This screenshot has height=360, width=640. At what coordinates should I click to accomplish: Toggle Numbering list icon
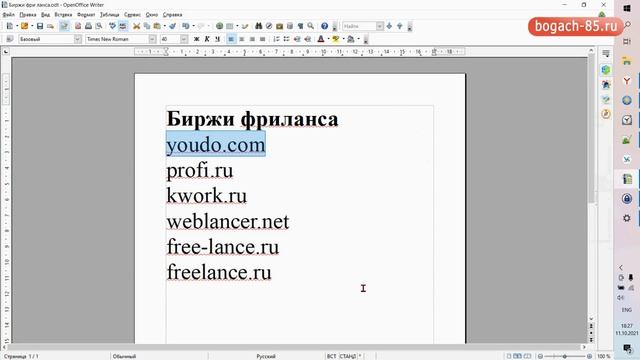click(276, 39)
